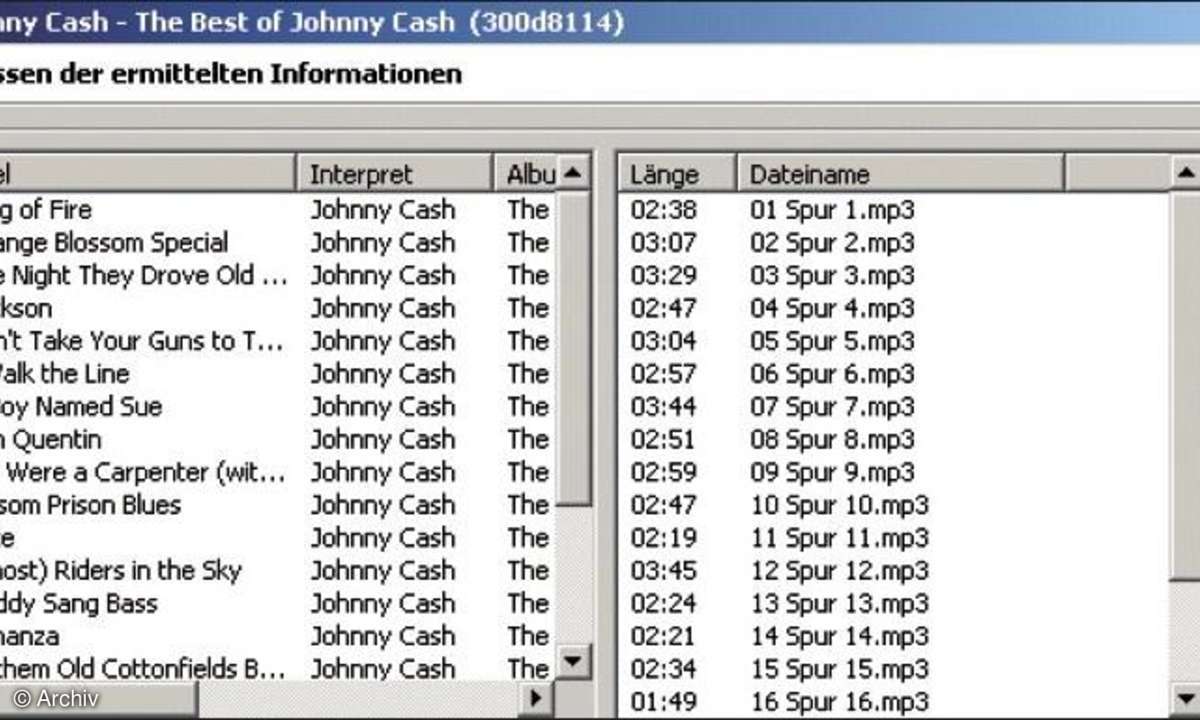The height and width of the screenshot is (720, 1200).
Task: Select the Take Your Guns title row
Action: point(142,341)
